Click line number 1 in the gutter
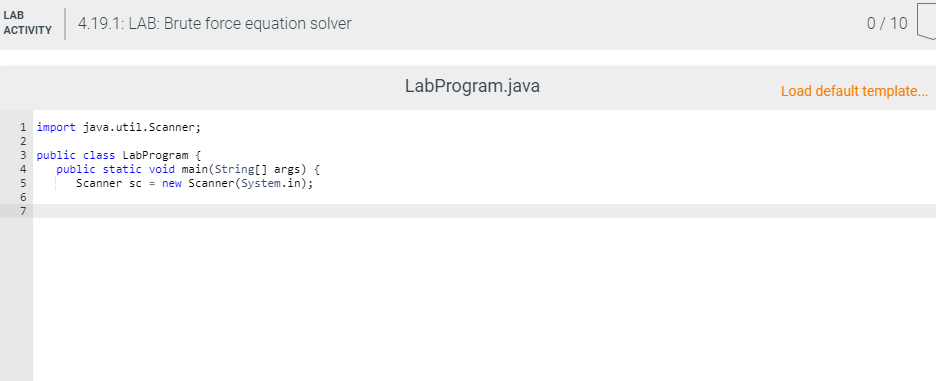The width and height of the screenshot is (936, 381). pyautogui.click(x=23, y=127)
